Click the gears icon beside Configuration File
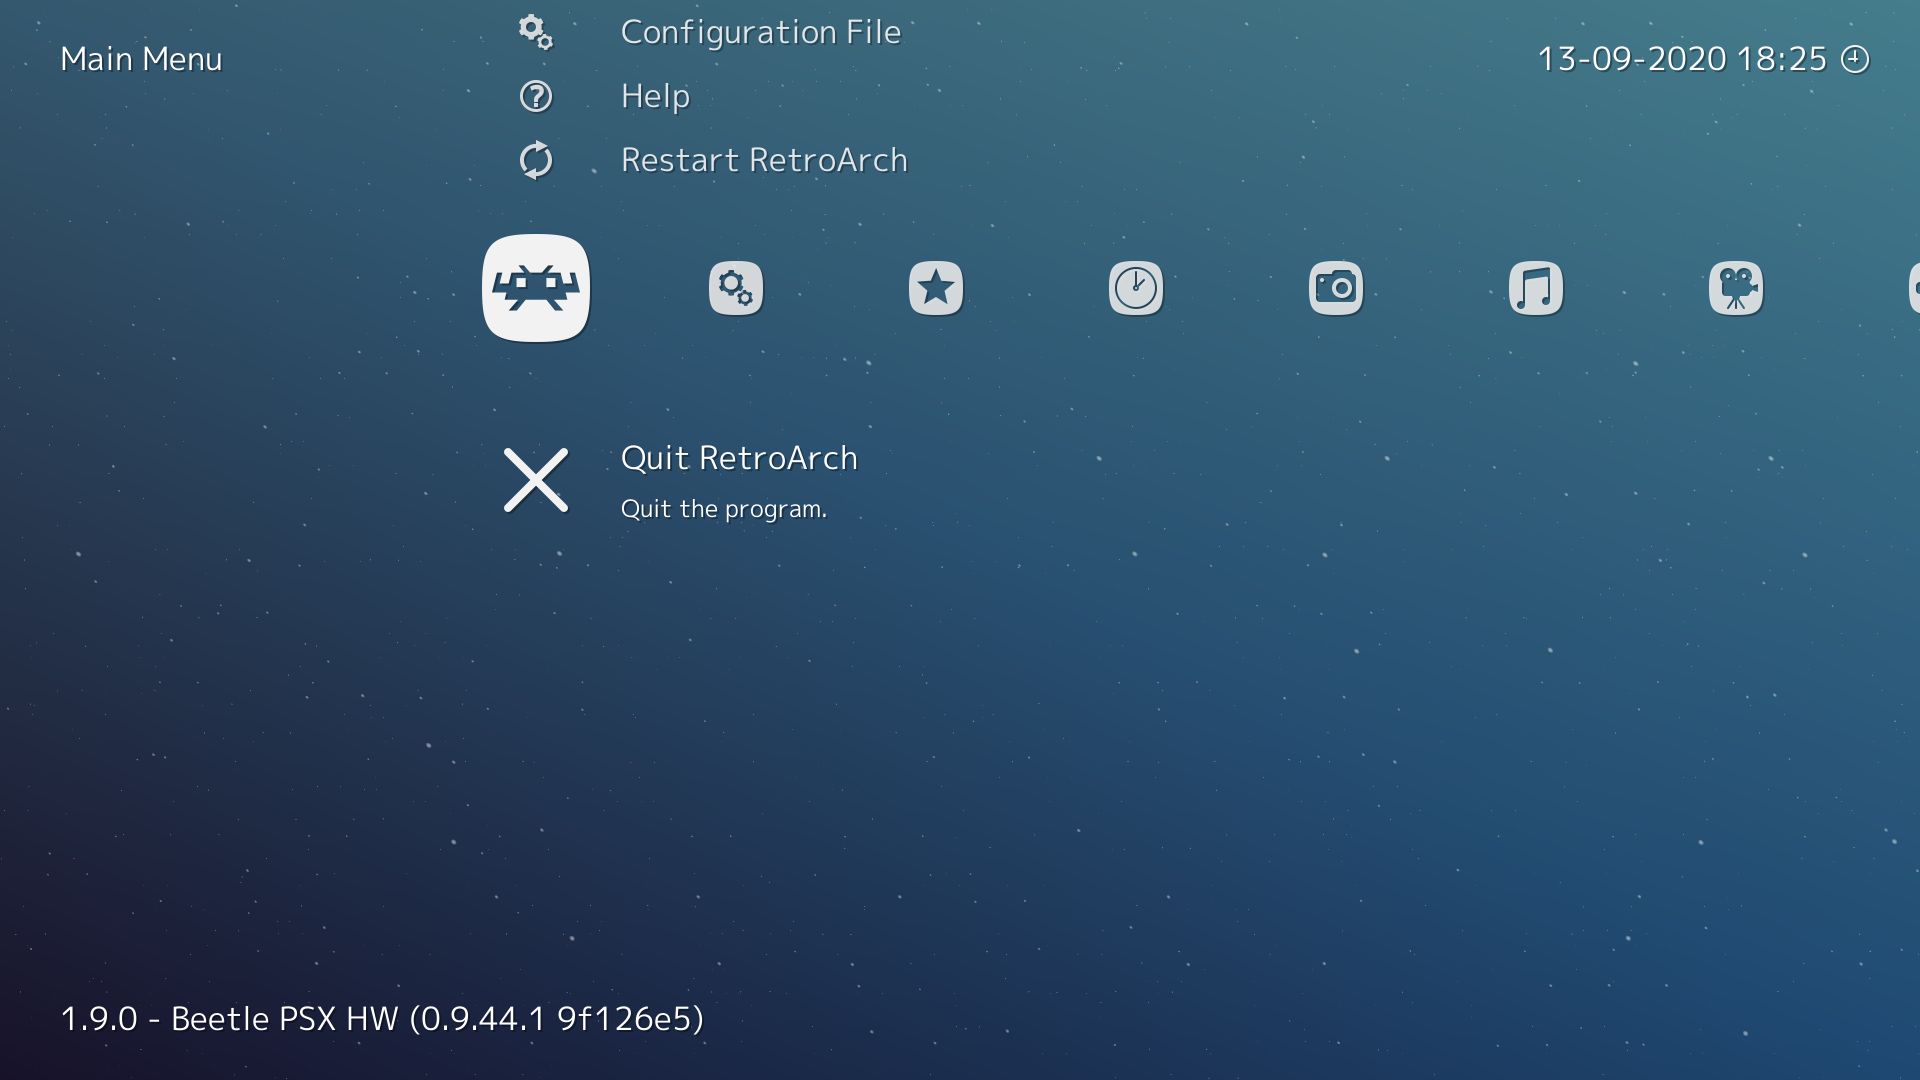Screen dimensions: 1920x1080 [536, 32]
